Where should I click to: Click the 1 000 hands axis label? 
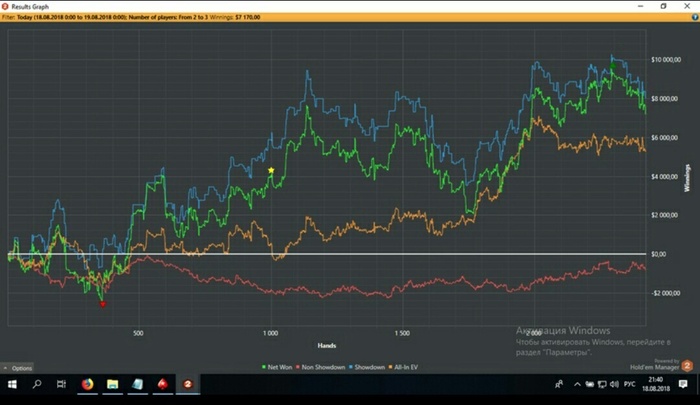coord(270,333)
